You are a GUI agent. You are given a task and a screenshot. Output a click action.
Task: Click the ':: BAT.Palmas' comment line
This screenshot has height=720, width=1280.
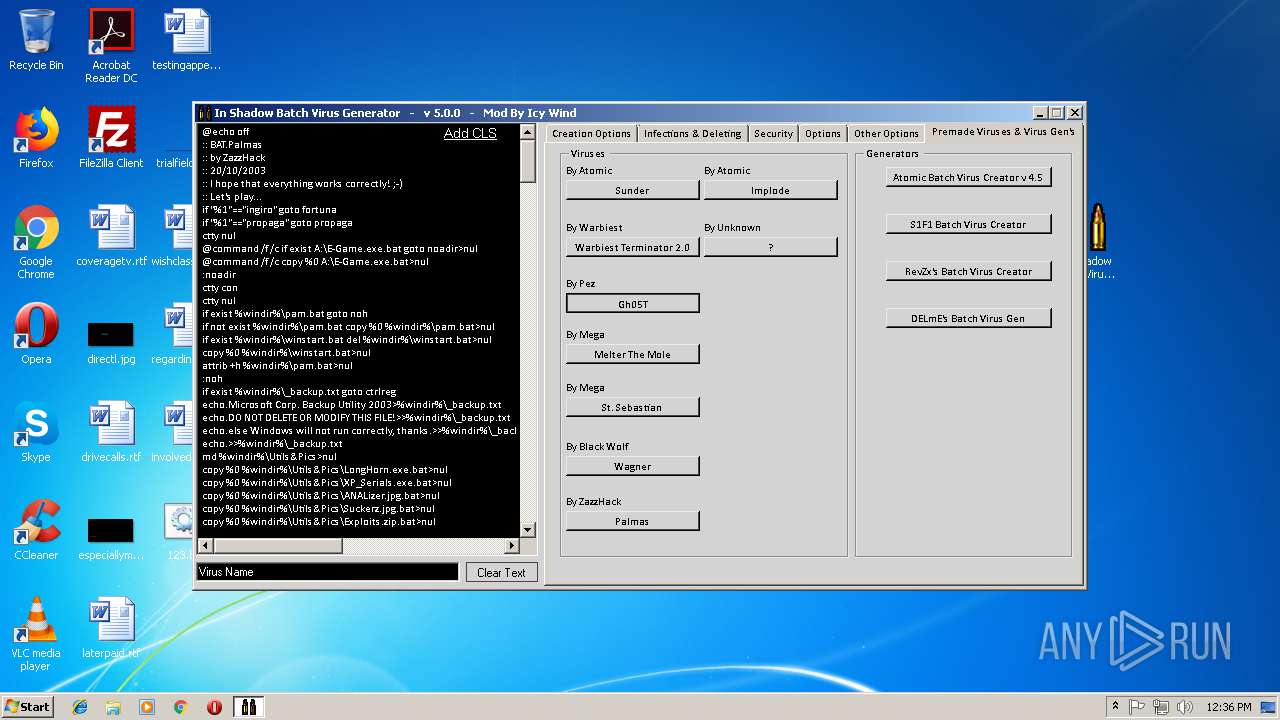click(232, 145)
